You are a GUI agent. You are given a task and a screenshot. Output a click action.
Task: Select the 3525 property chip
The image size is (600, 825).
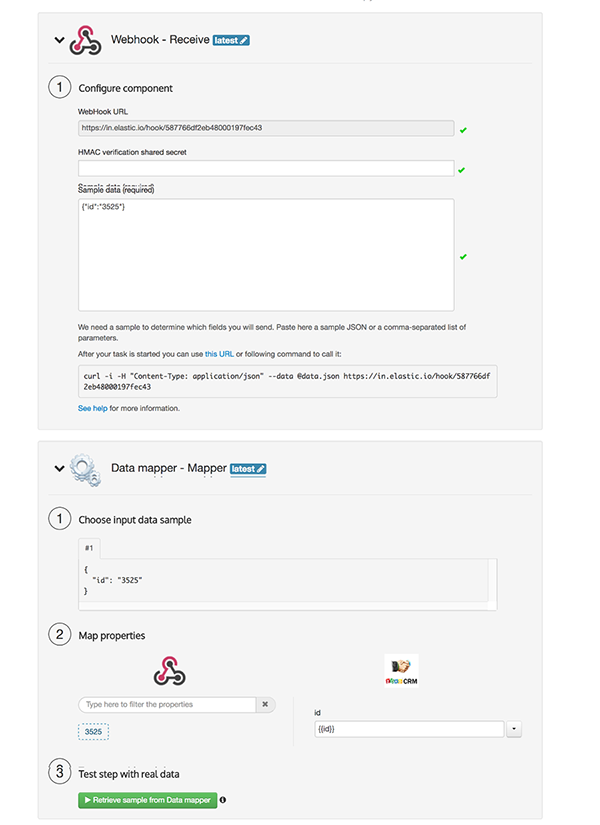pyautogui.click(x=93, y=732)
